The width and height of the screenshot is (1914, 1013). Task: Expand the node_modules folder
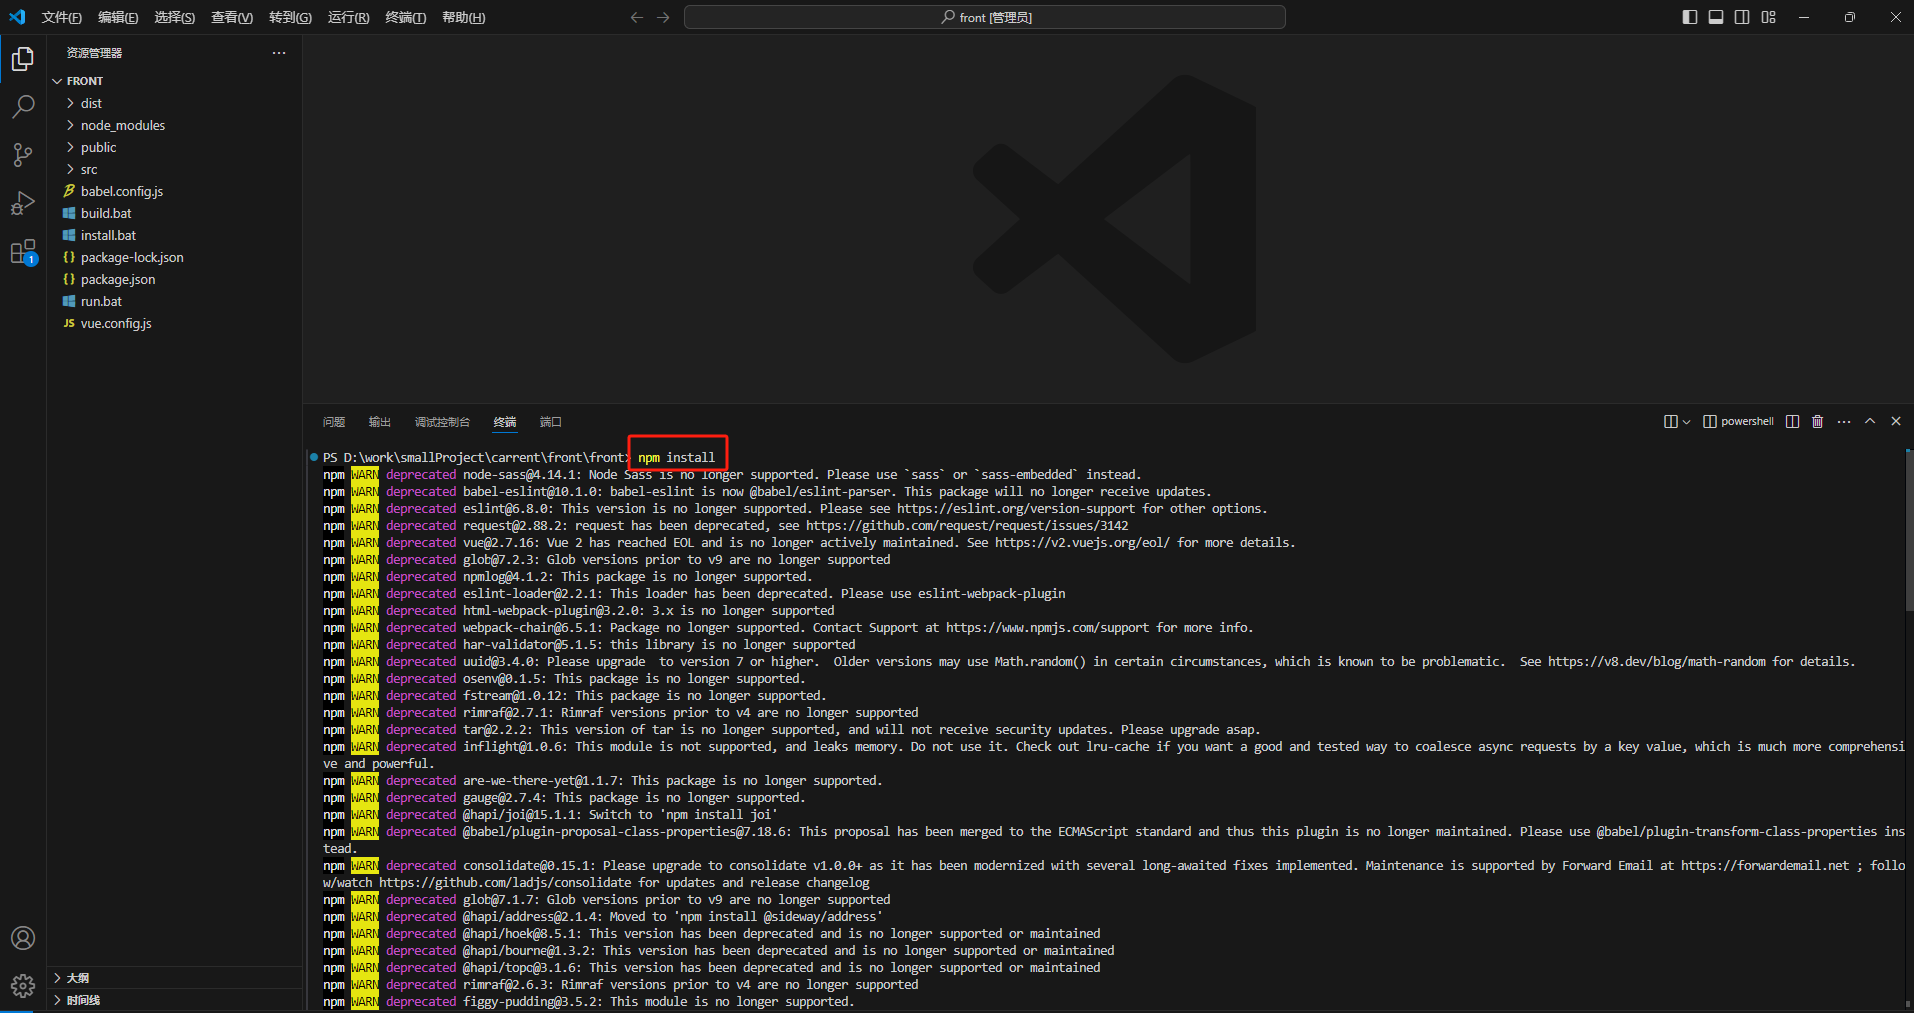pos(70,125)
